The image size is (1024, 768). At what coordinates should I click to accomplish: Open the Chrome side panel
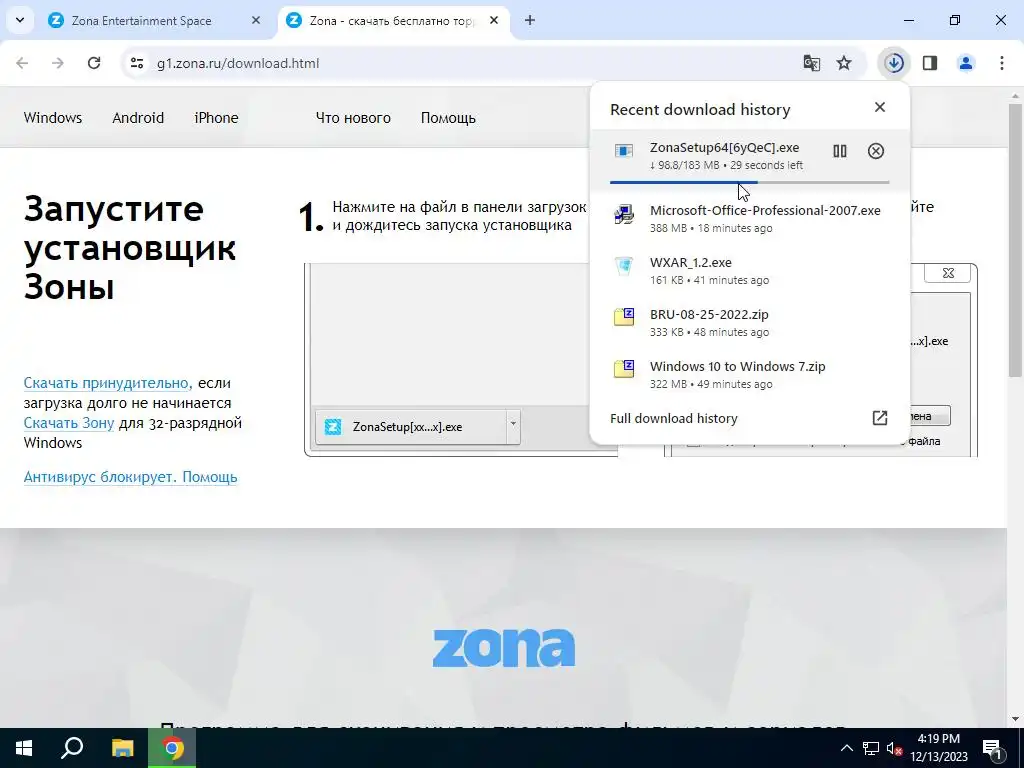click(x=930, y=63)
